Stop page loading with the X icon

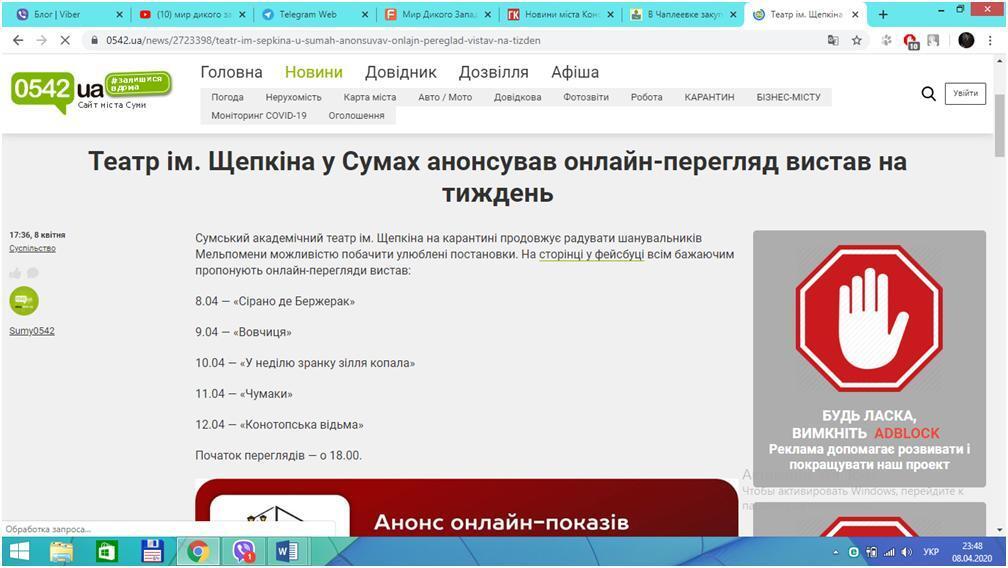tap(65, 40)
